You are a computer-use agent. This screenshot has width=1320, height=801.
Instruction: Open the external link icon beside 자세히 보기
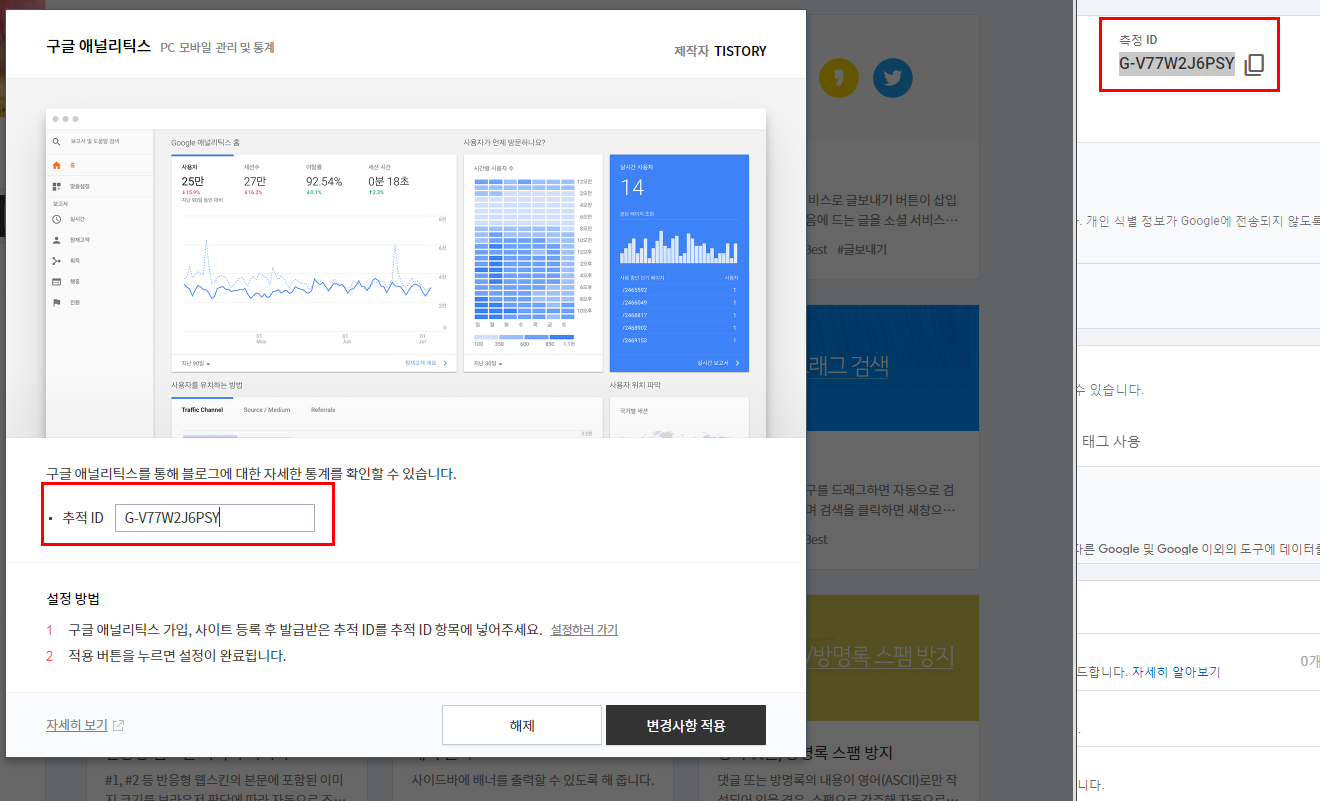click(119, 726)
